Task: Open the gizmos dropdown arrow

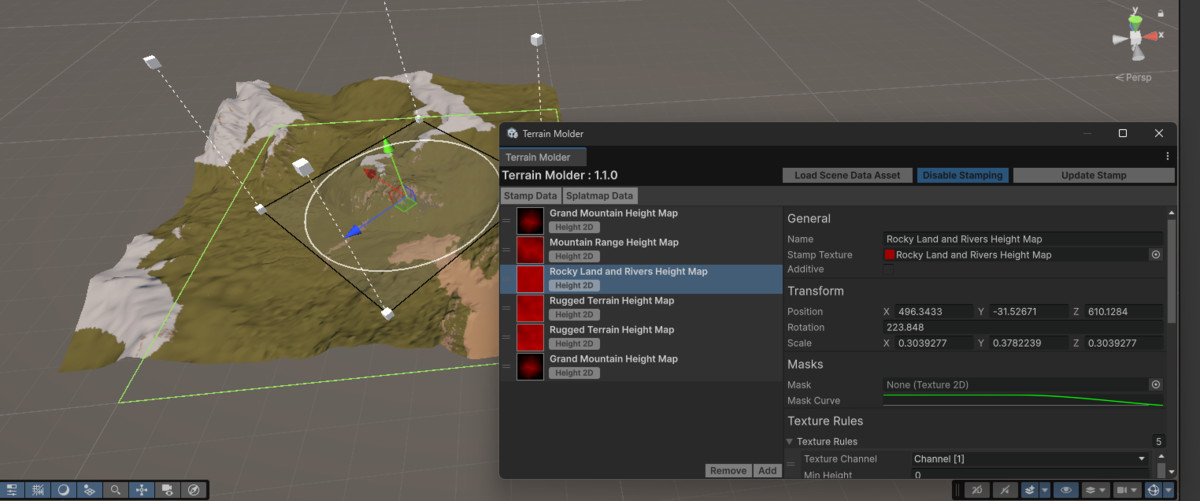Action: (1168, 490)
